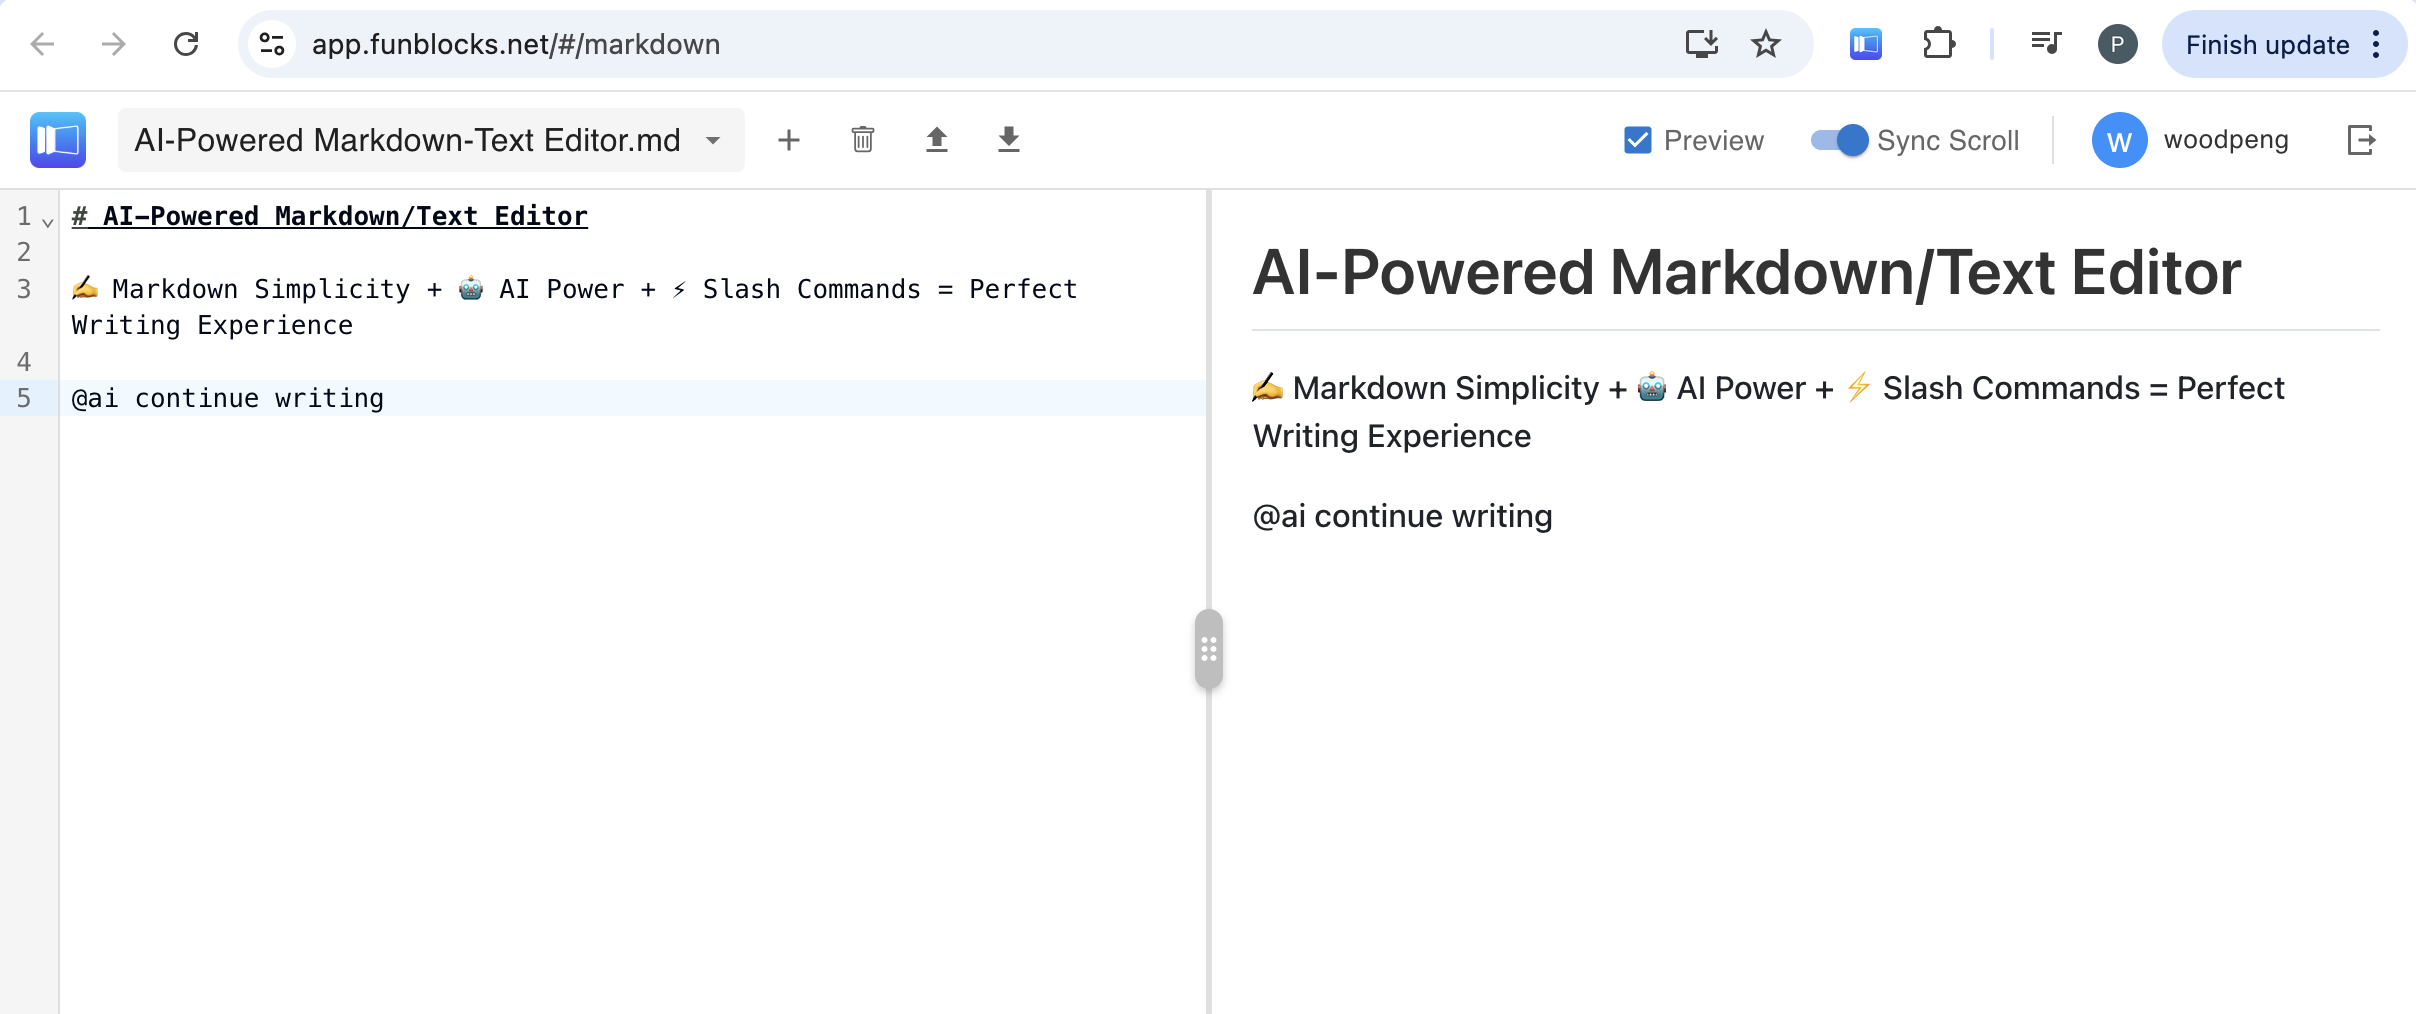Create a new document with the plus icon
The height and width of the screenshot is (1014, 2416).
coord(789,140)
